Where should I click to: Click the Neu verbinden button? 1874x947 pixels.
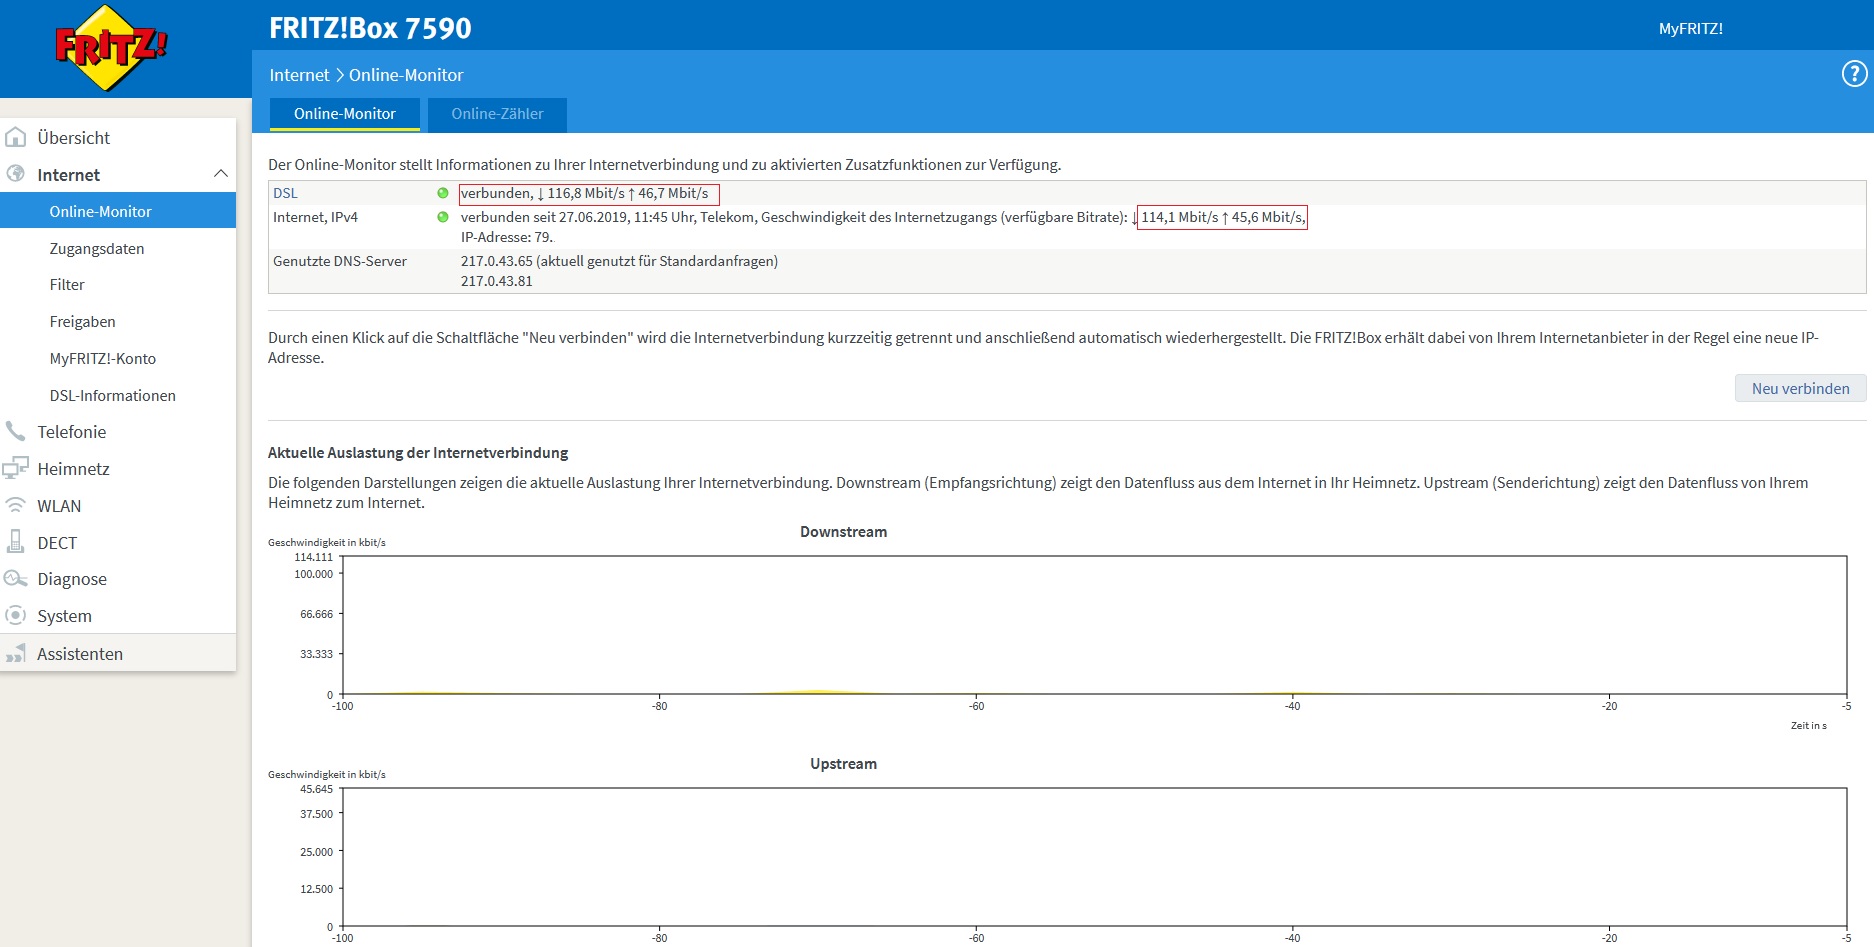[x=1800, y=388]
